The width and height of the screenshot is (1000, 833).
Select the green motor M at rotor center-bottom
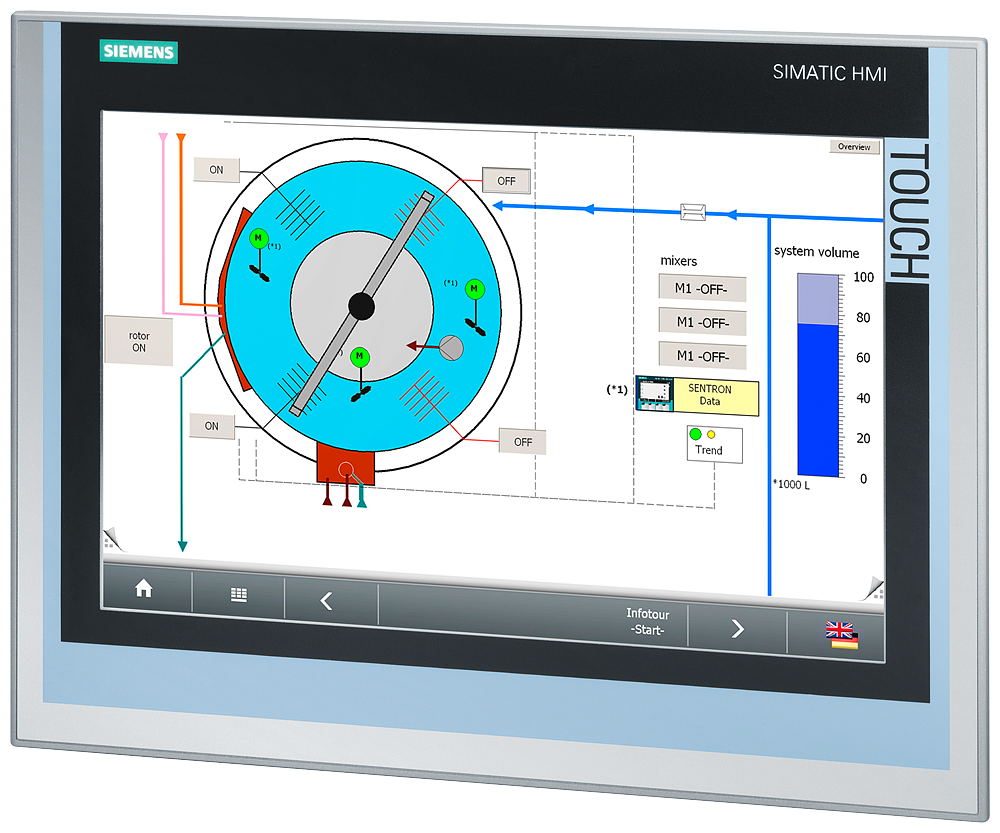click(x=360, y=357)
